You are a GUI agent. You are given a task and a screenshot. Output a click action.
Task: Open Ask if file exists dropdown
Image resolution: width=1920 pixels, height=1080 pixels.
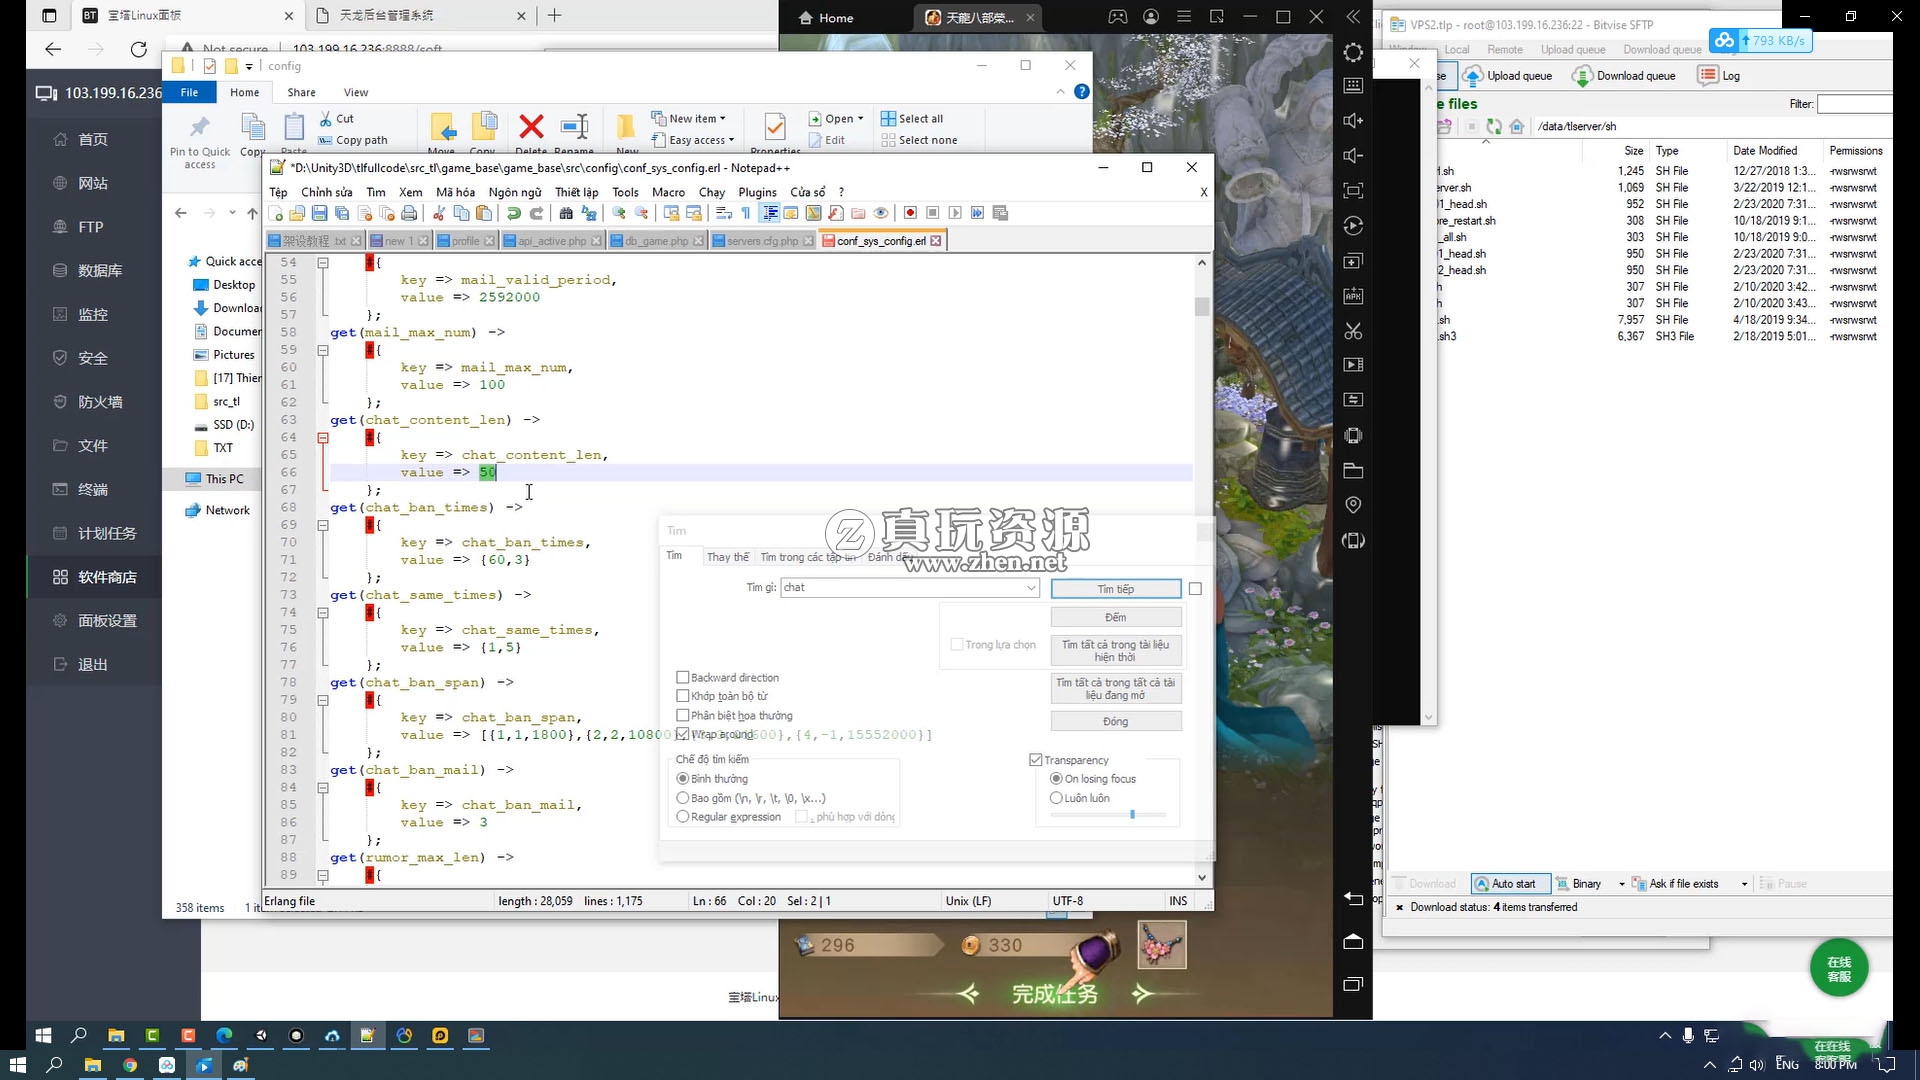coord(1744,884)
